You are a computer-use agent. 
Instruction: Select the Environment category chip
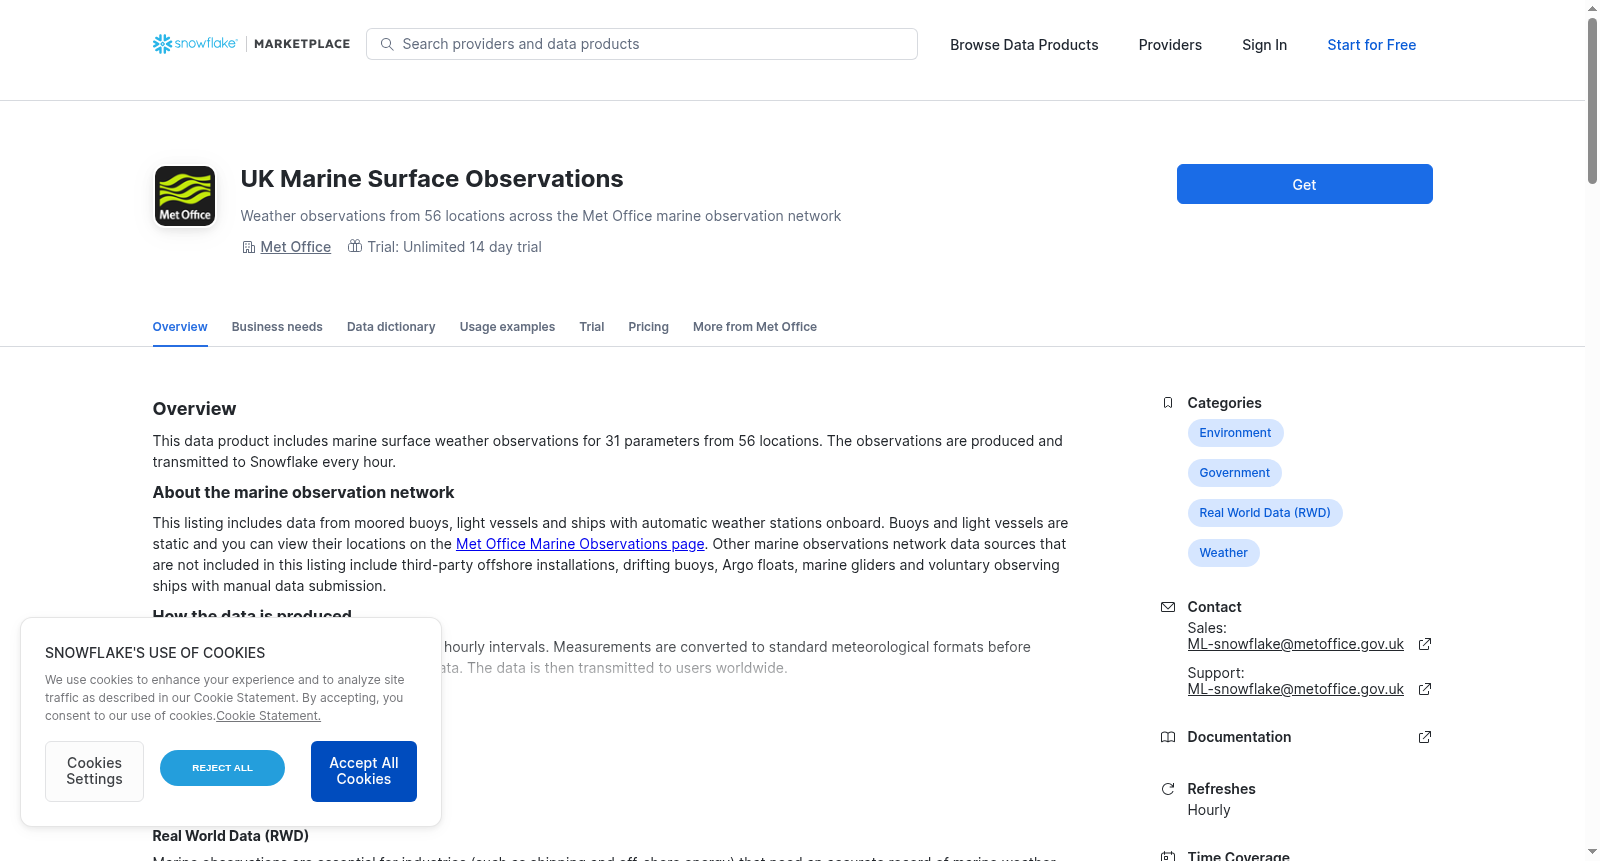click(x=1235, y=433)
